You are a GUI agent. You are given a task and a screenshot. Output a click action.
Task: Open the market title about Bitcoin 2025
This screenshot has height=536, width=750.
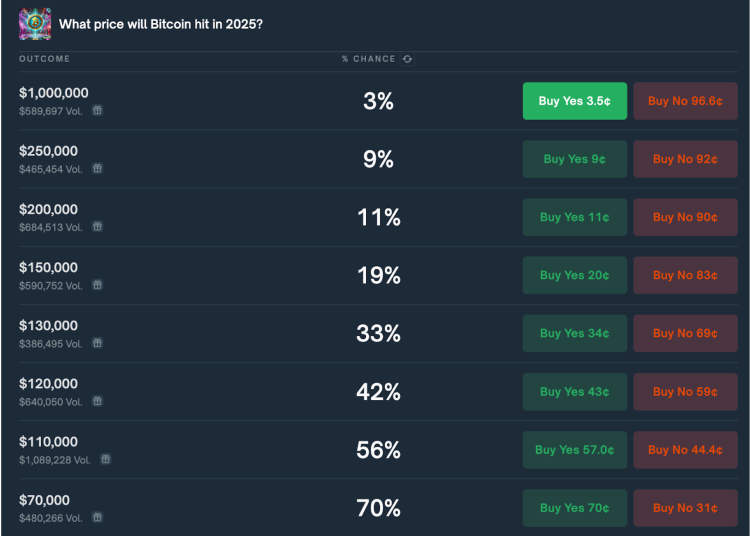[x=161, y=24]
